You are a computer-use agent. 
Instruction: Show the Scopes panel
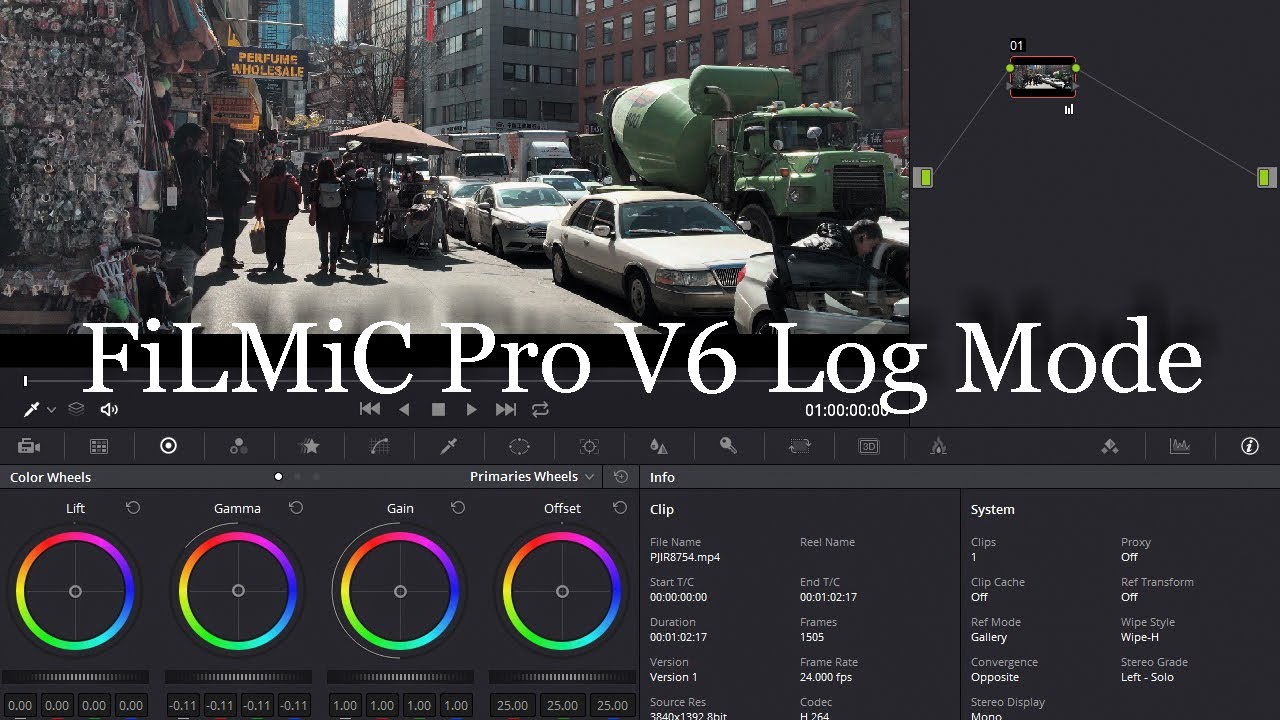(x=1180, y=446)
